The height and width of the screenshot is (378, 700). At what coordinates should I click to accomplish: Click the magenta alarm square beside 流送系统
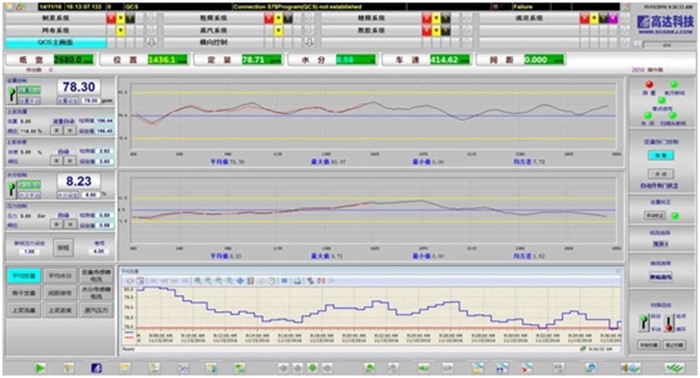tap(613, 18)
